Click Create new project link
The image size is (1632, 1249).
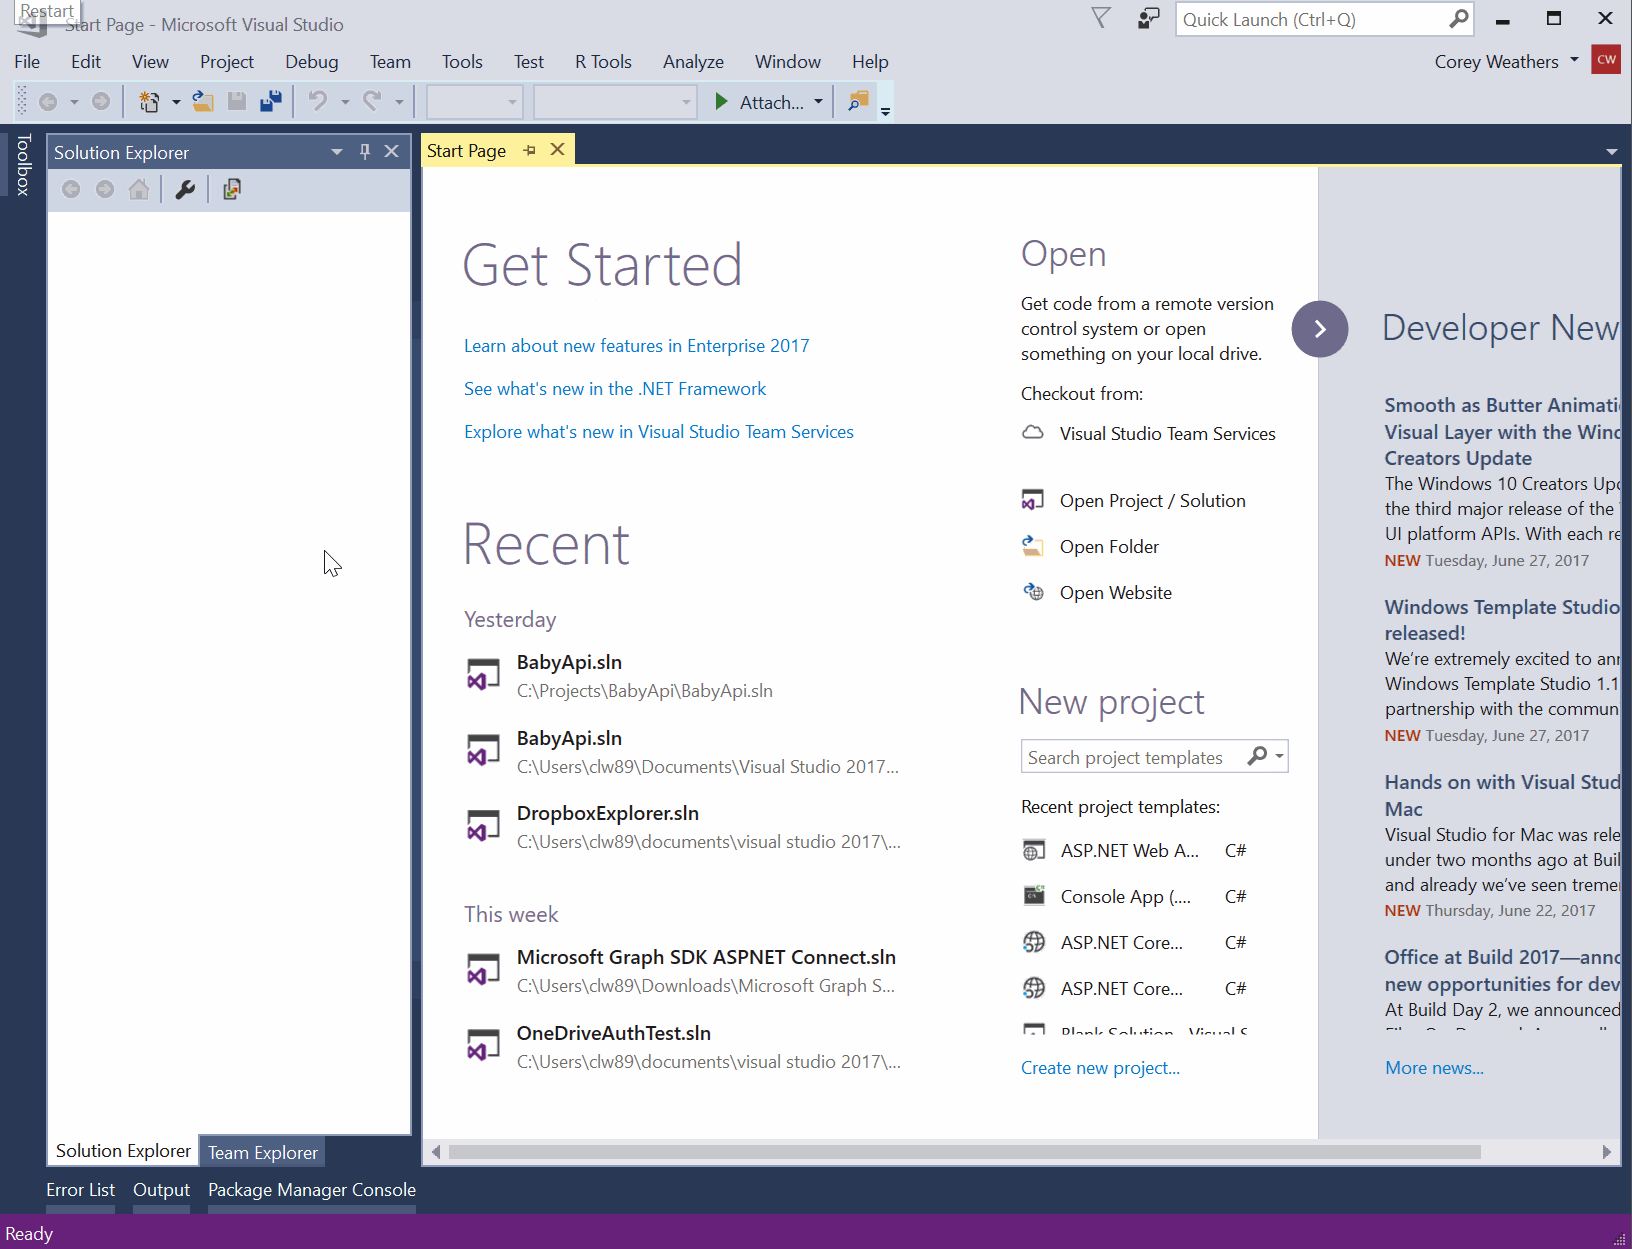coord(1100,1068)
